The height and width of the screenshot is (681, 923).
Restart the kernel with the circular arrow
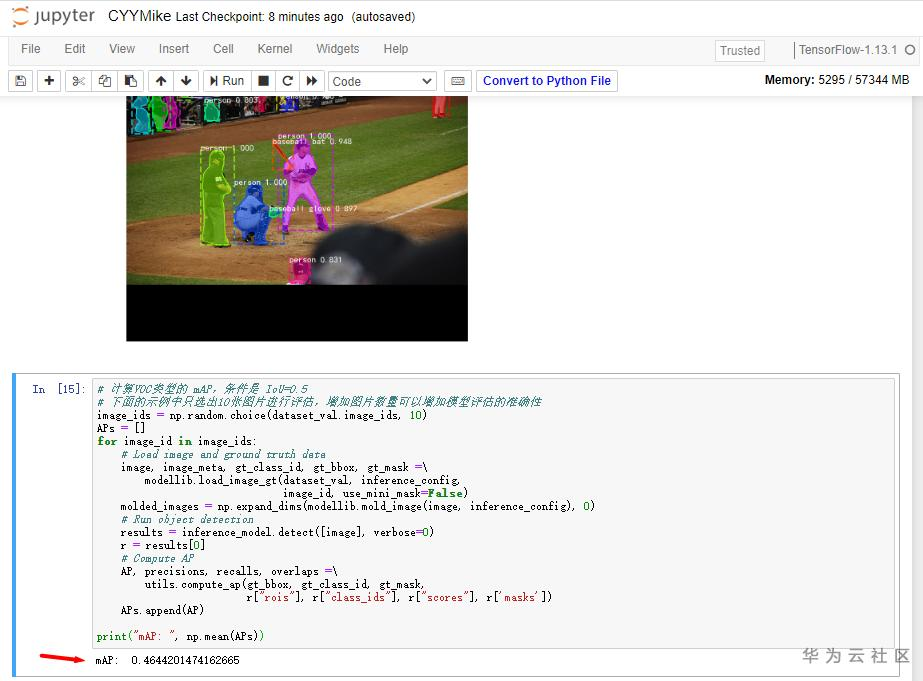pos(287,81)
